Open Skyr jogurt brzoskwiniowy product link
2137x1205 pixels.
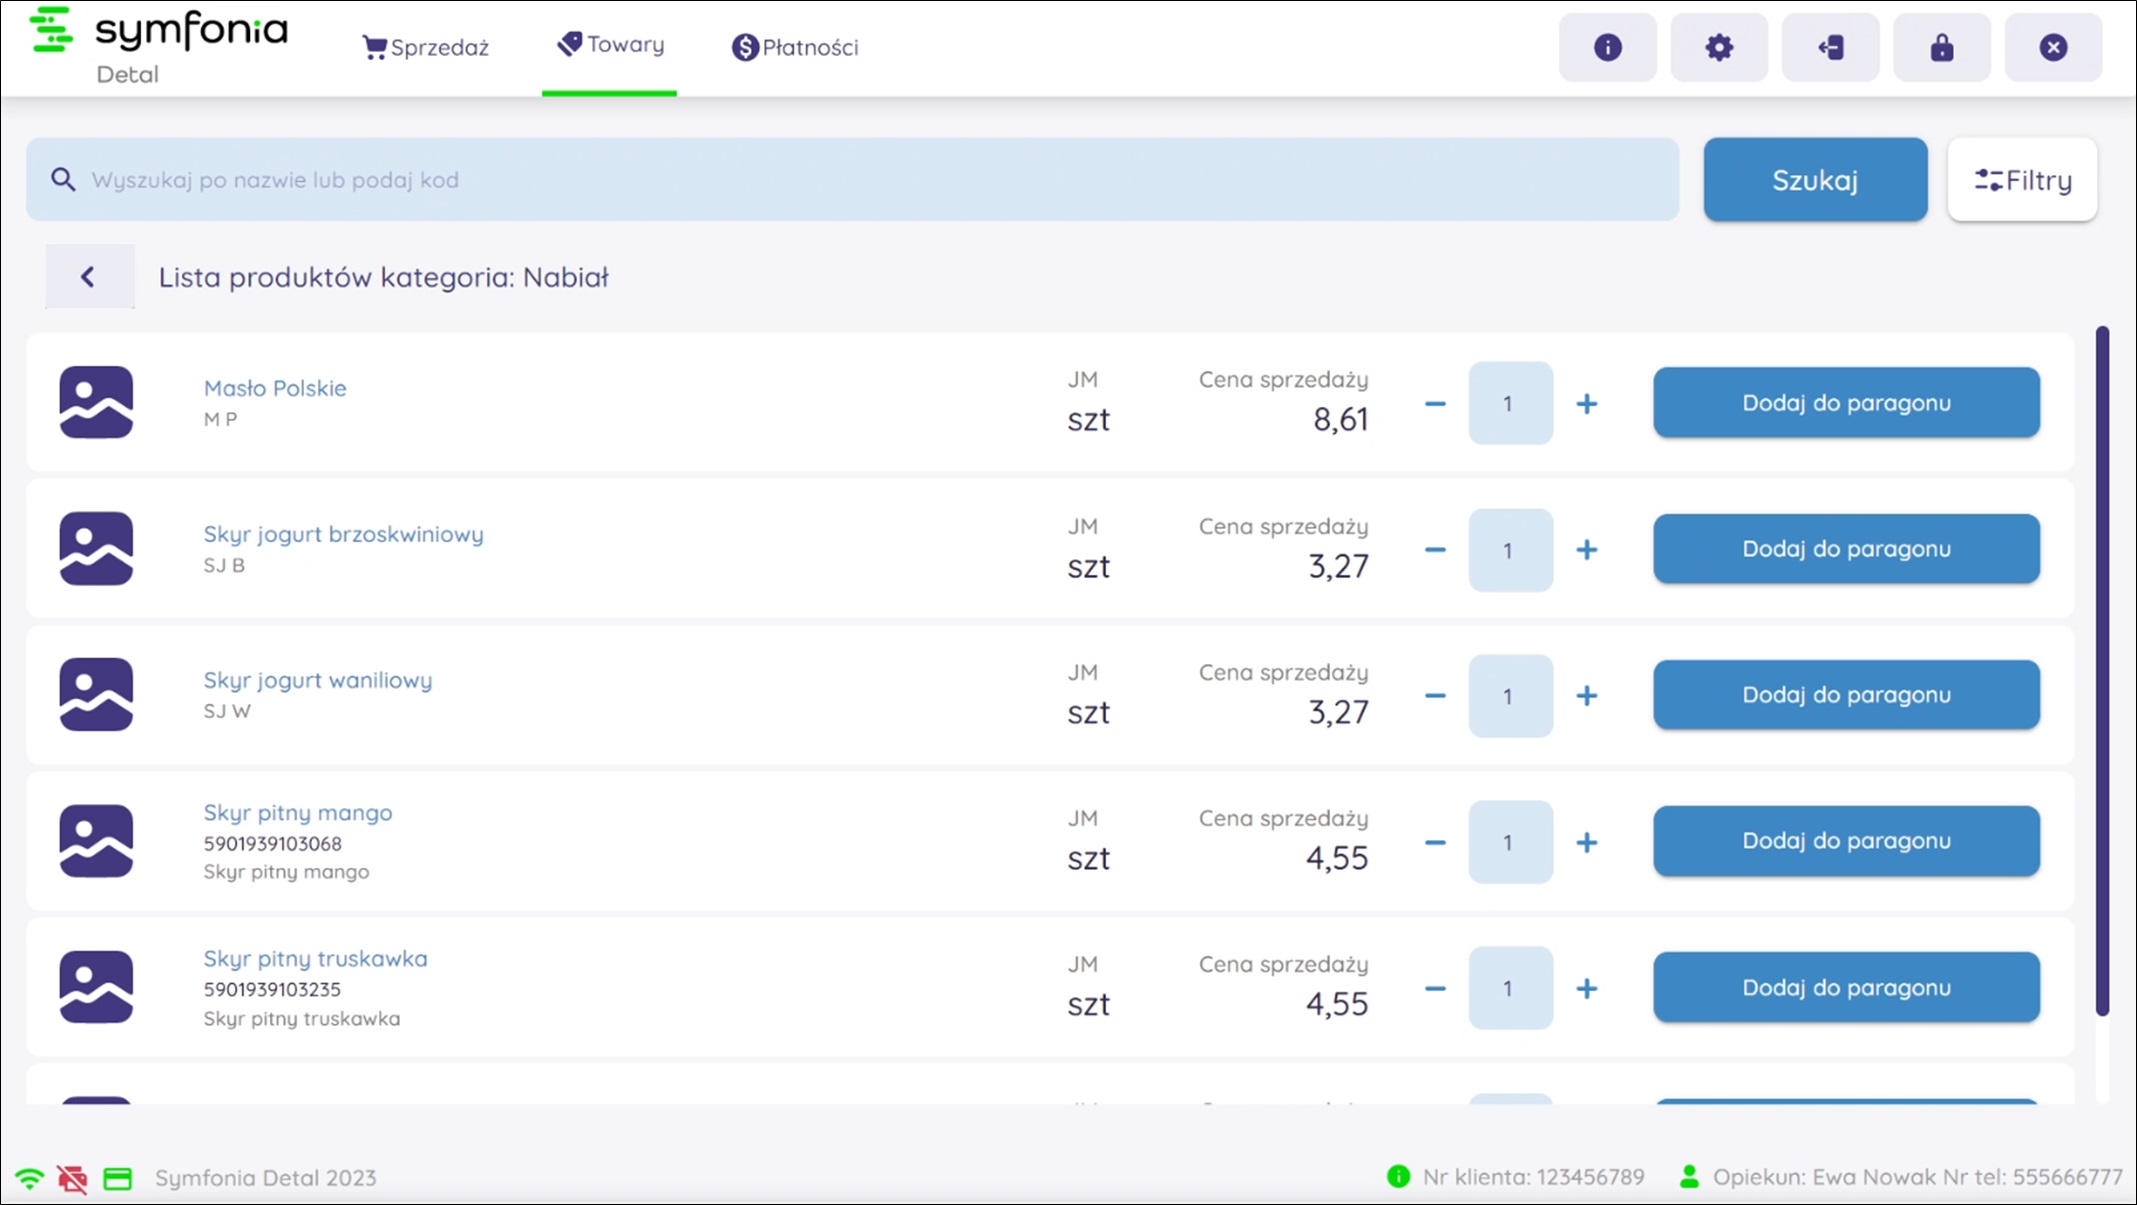[343, 534]
